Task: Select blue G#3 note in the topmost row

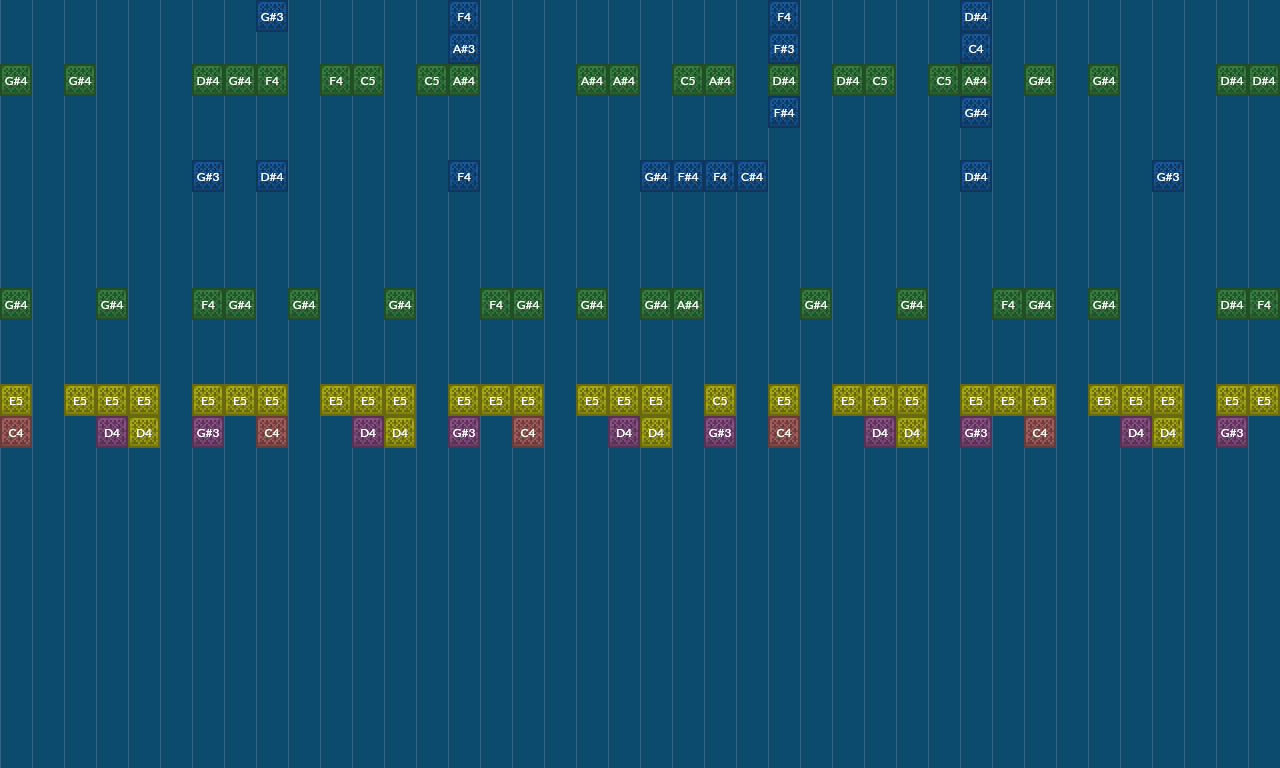Action: pyautogui.click(x=272, y=16)
